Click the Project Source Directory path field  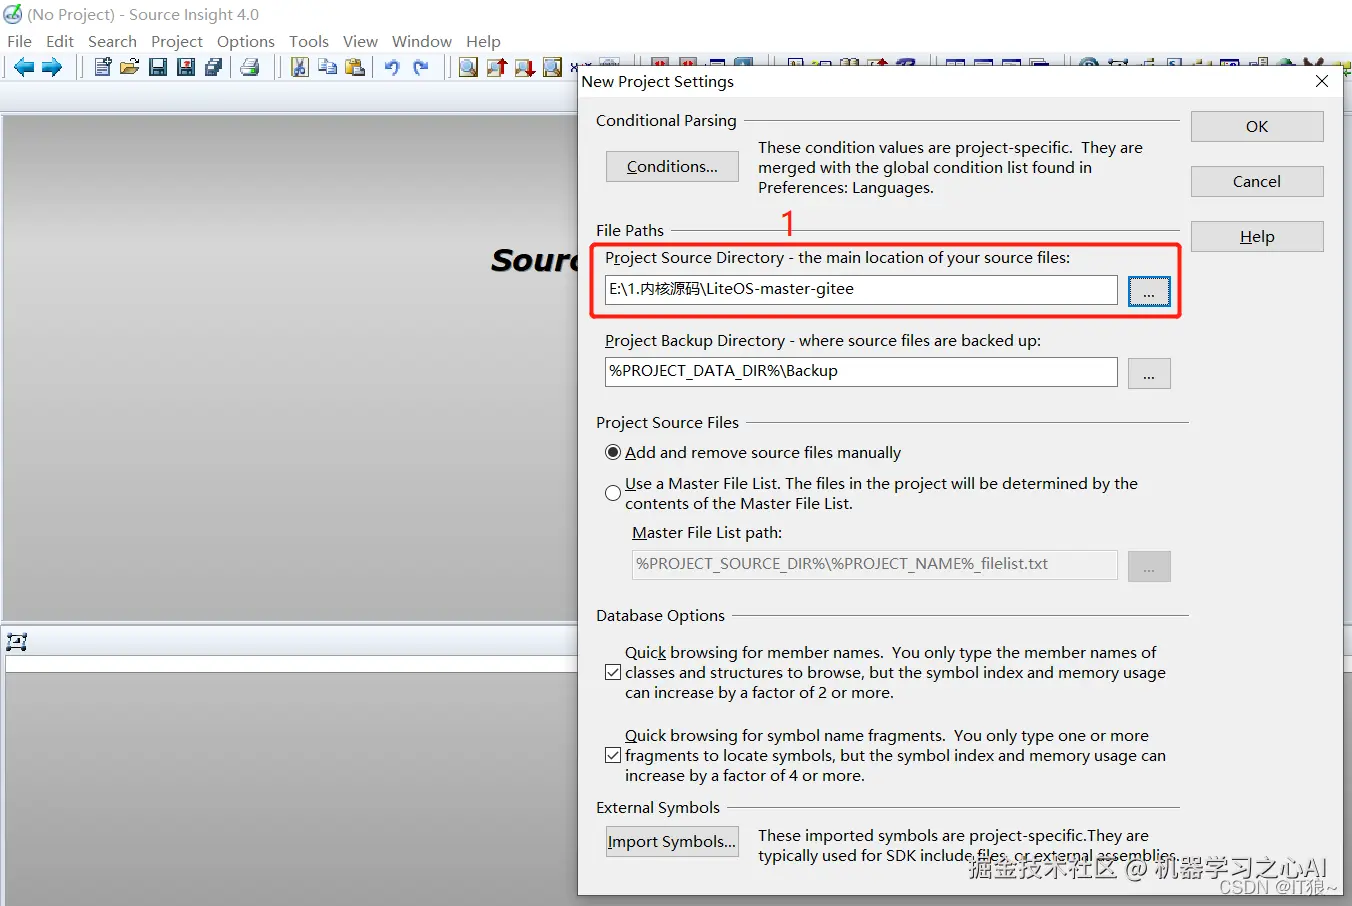861,289
